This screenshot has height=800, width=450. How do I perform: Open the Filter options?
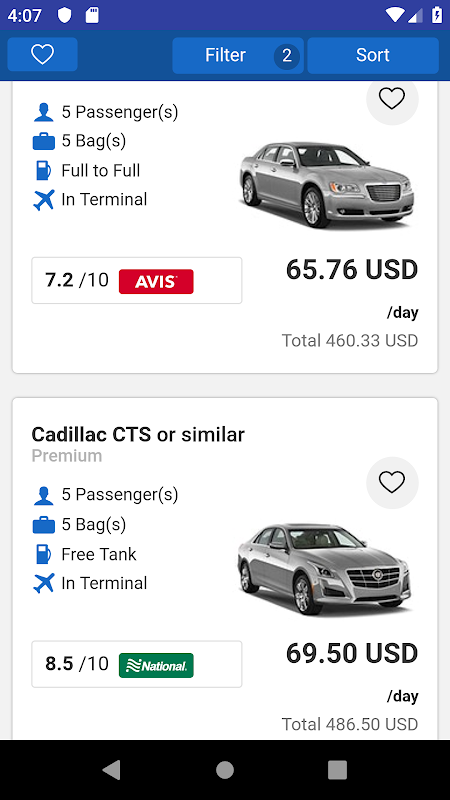pos(238,55)
